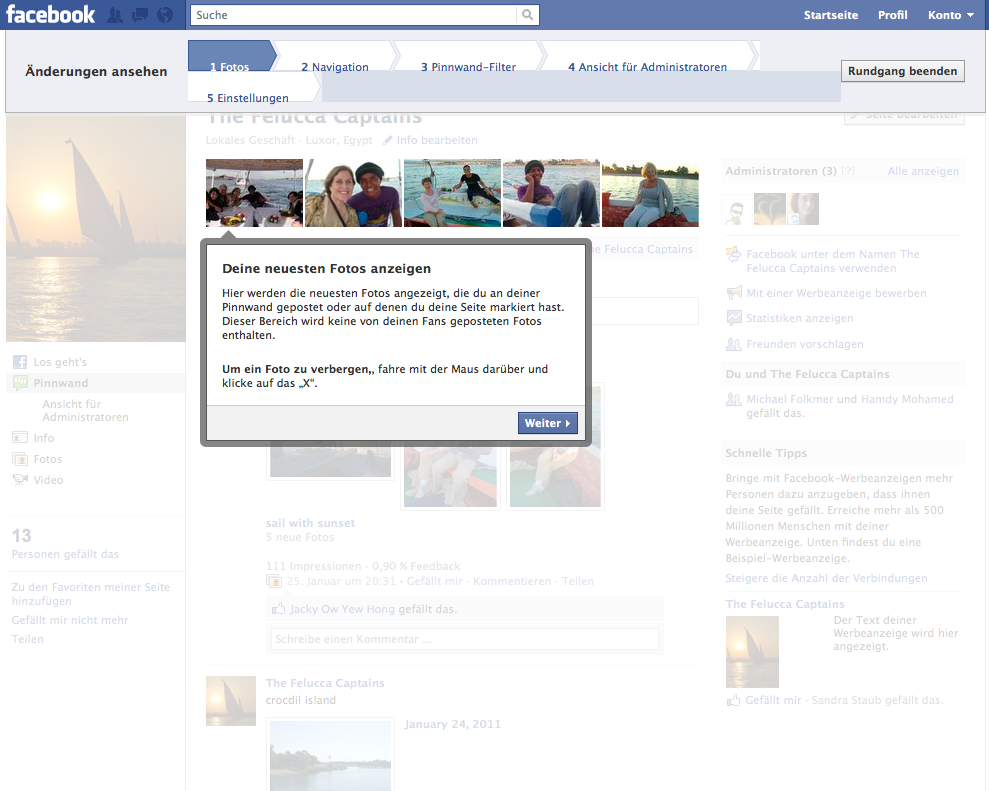Click chart icon beside Statistiken anzeigen
This screenshot has height=791, width=989.
coord(734,318)
